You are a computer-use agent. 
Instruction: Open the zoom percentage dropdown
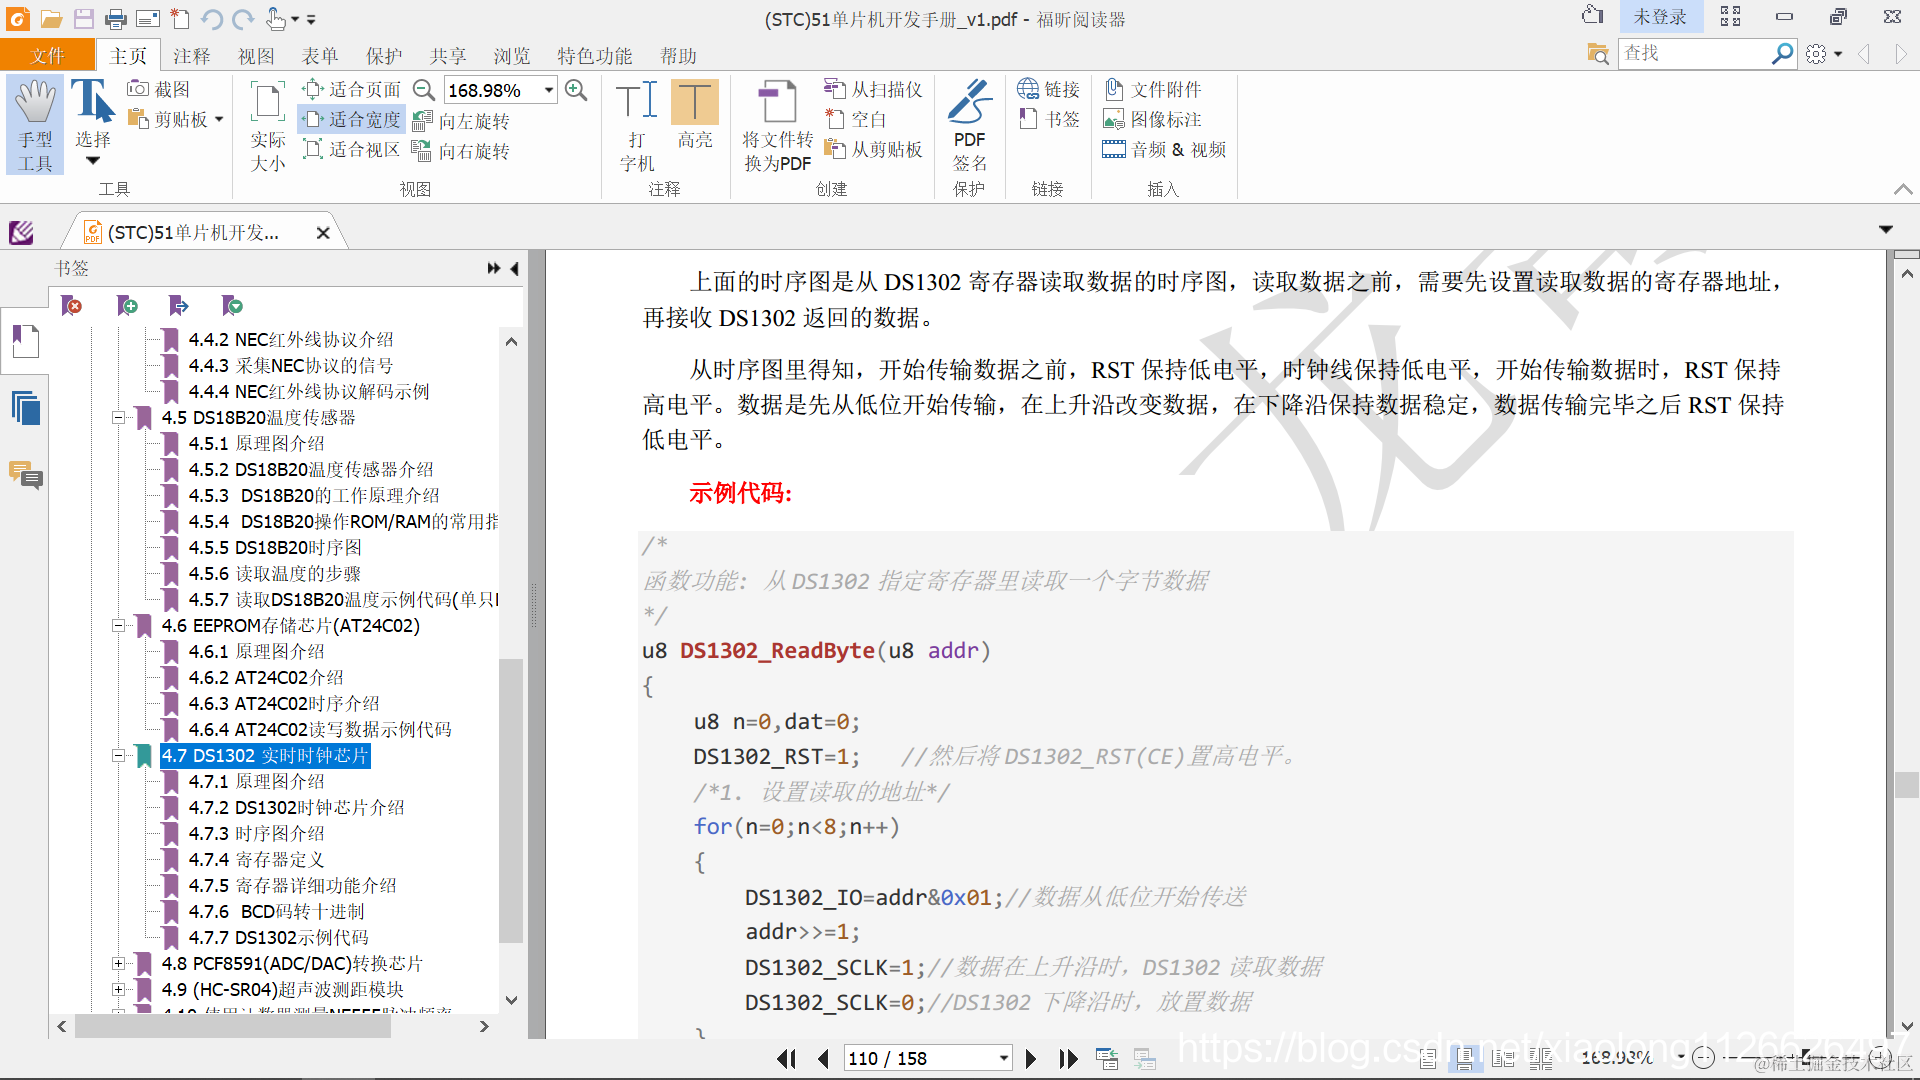pos(549,90)
